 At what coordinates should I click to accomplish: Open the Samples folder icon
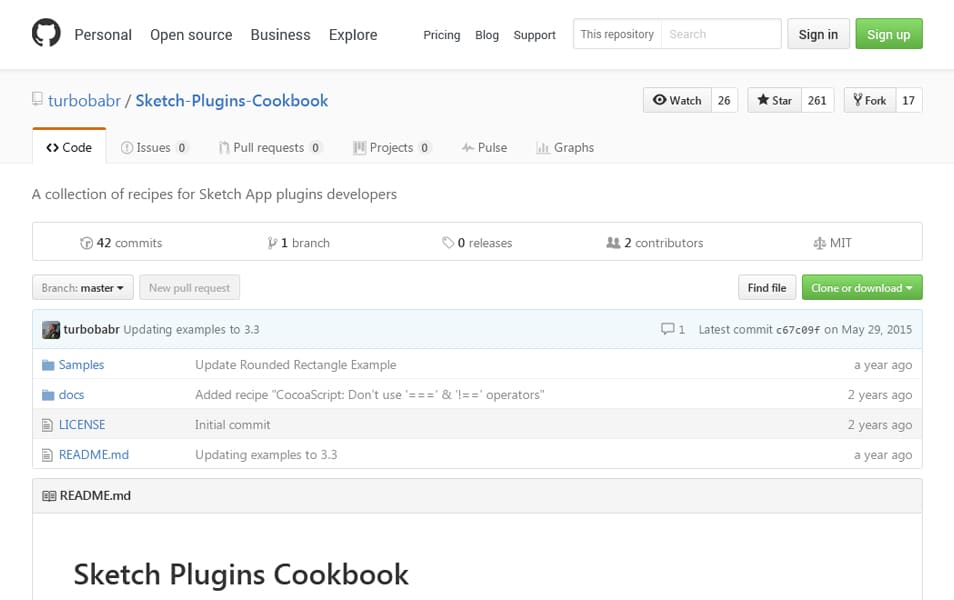click(x=48, y=364)
